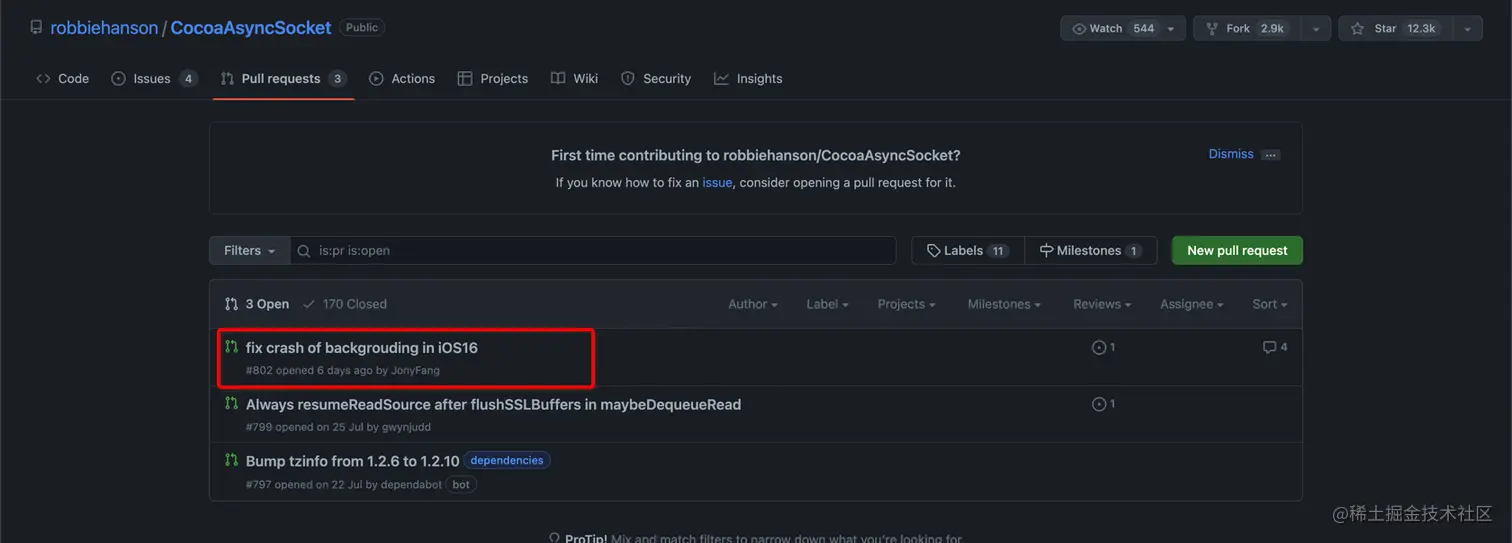Expand the Star lists dropdown arrow
This screenshot has width=1512, height=543.
coord(1468,29)
